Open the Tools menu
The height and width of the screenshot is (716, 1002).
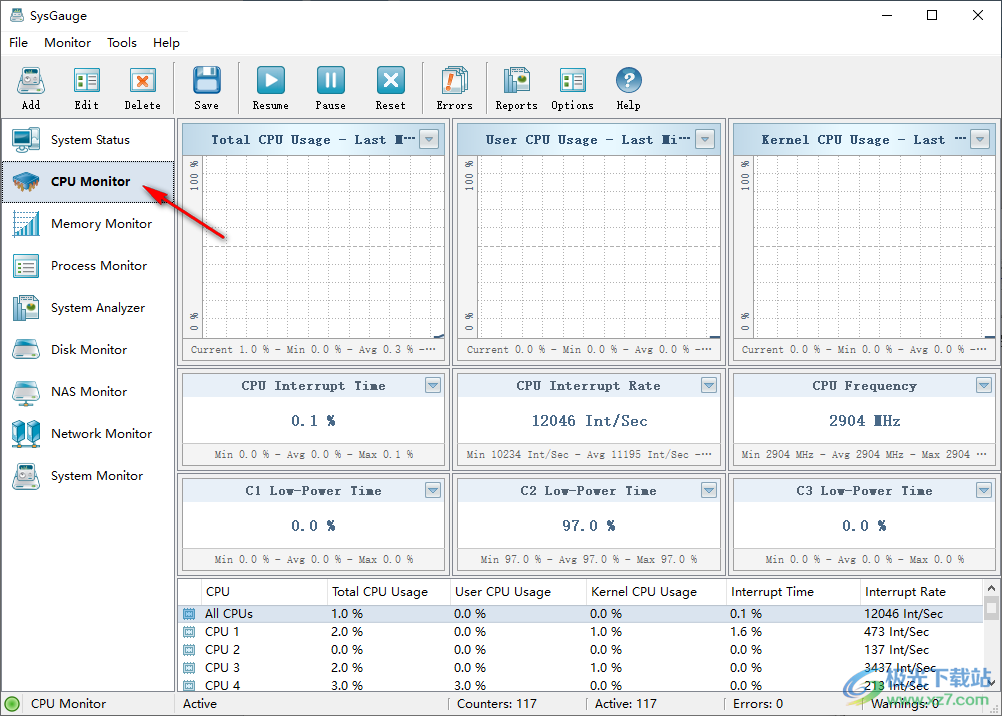point(121,43)
